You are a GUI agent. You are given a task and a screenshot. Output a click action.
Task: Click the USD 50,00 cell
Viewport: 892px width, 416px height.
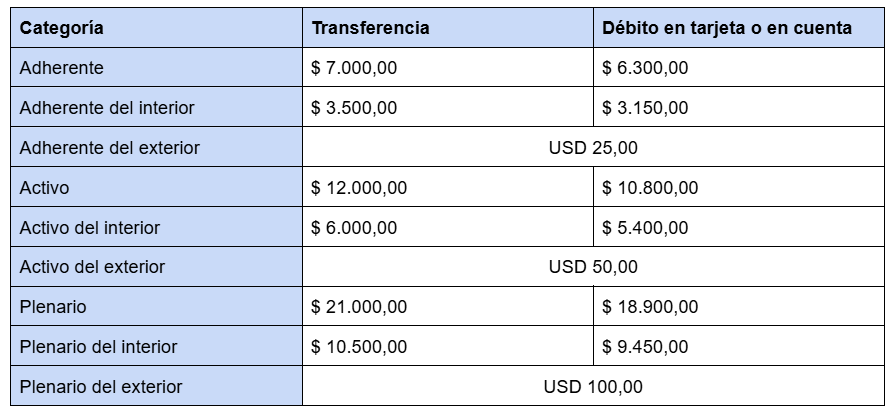click(x=593, y=267)
